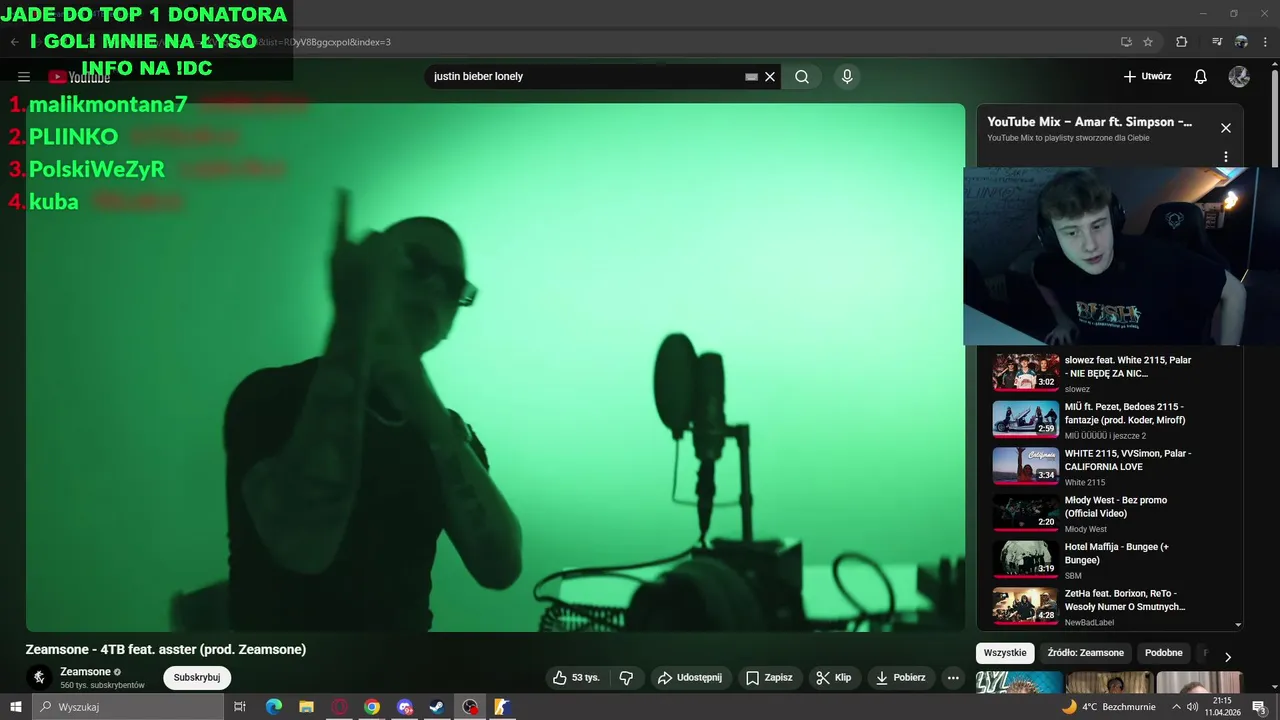Open Counter-Strike from the taskbar
Image resolution: width=1280 pixels, height=720 pixels.
tap(502, 707)
